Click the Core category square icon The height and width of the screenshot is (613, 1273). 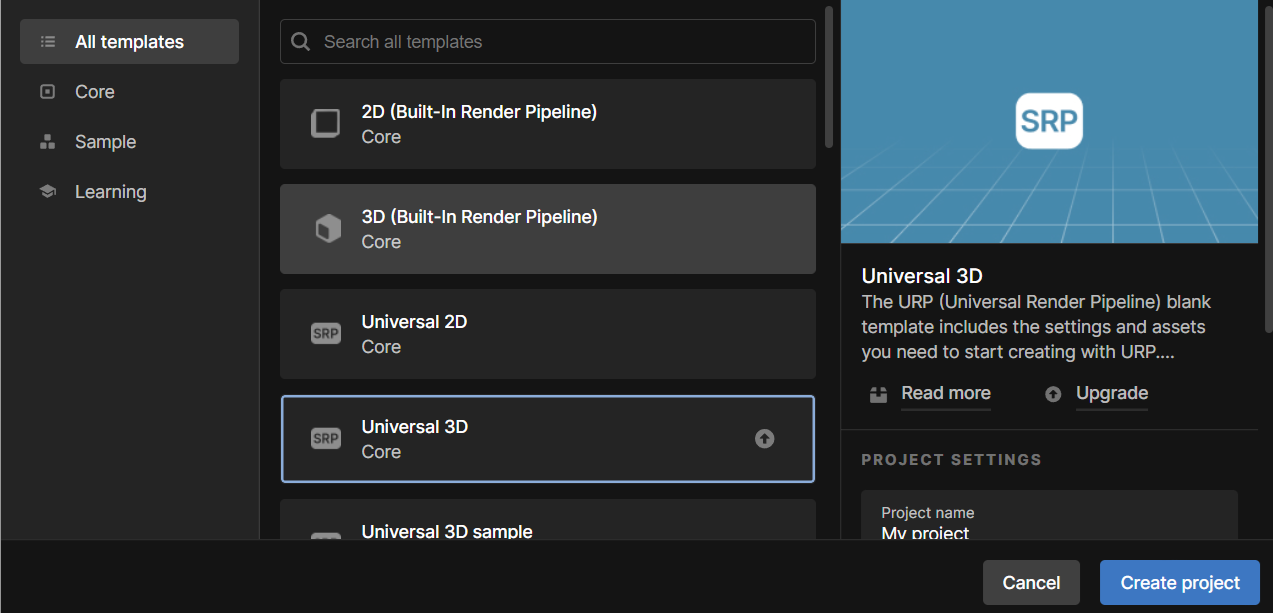coord(47,92)
